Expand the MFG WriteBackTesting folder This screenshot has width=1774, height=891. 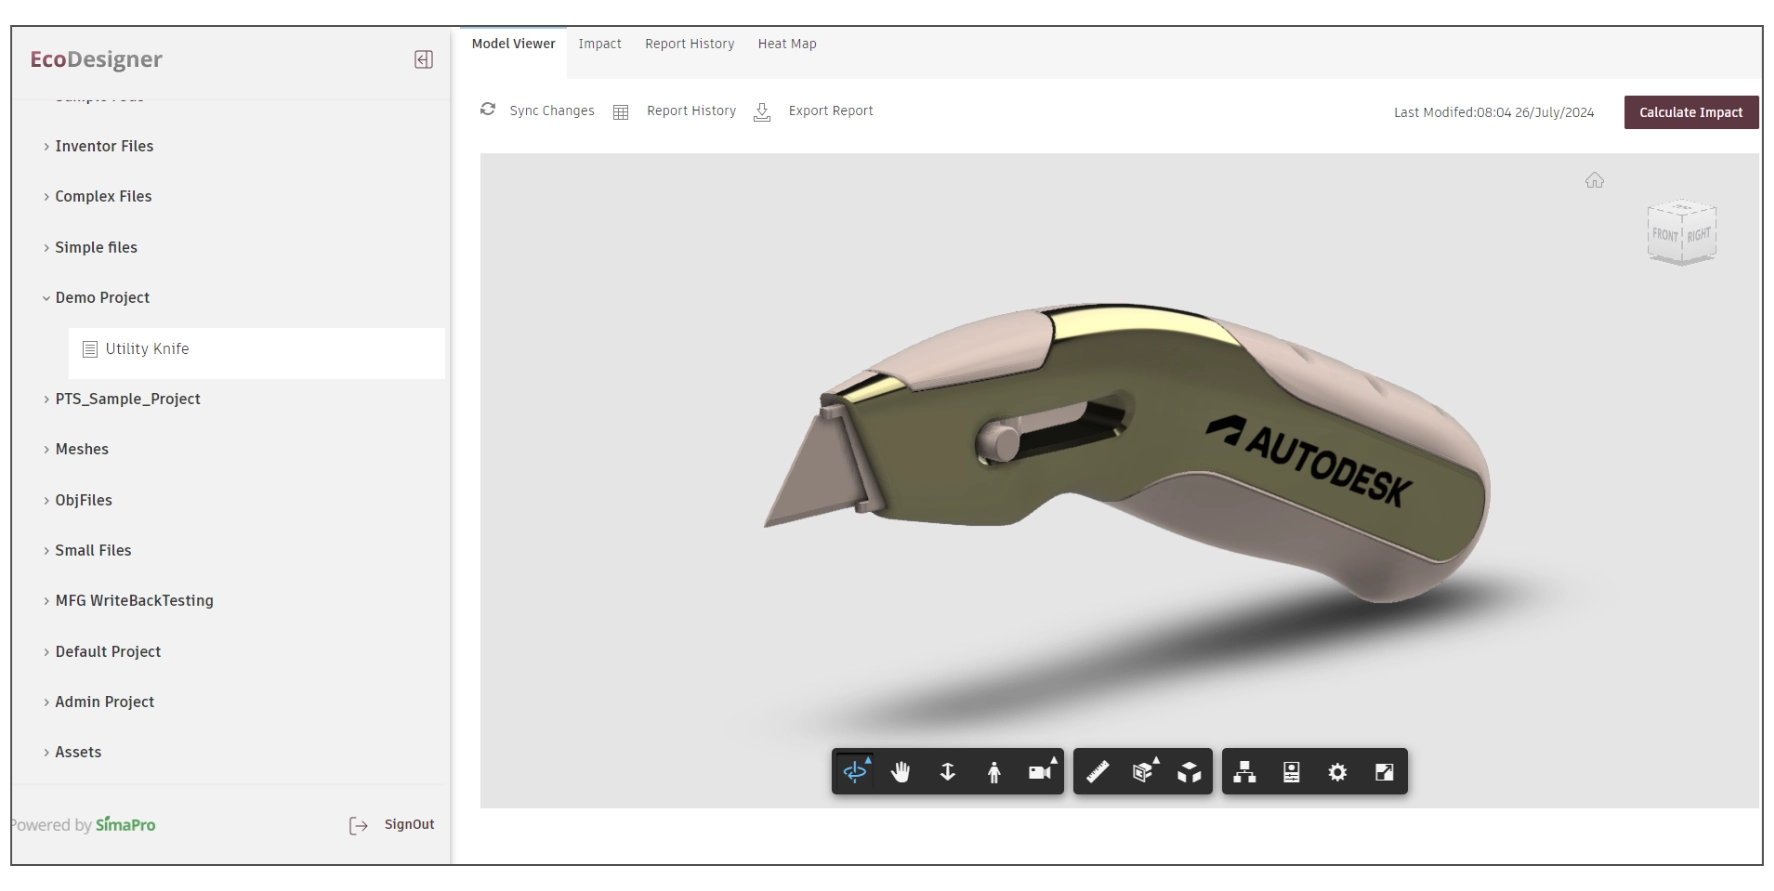pyautogui.click(x=46, y=601)
